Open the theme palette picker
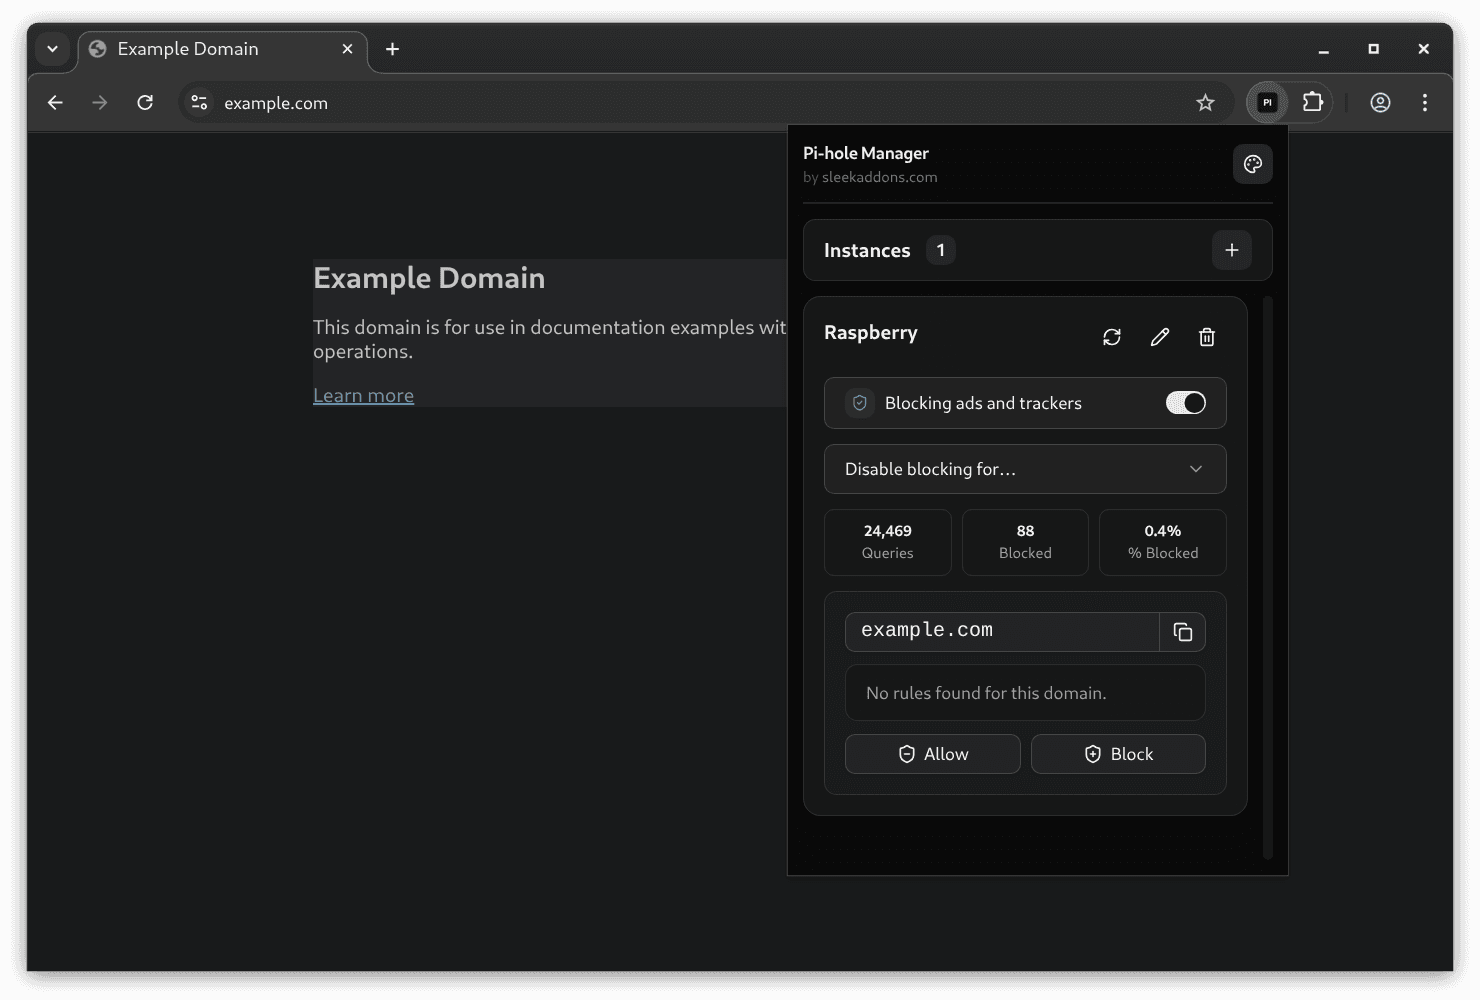 pos(1252,163)
